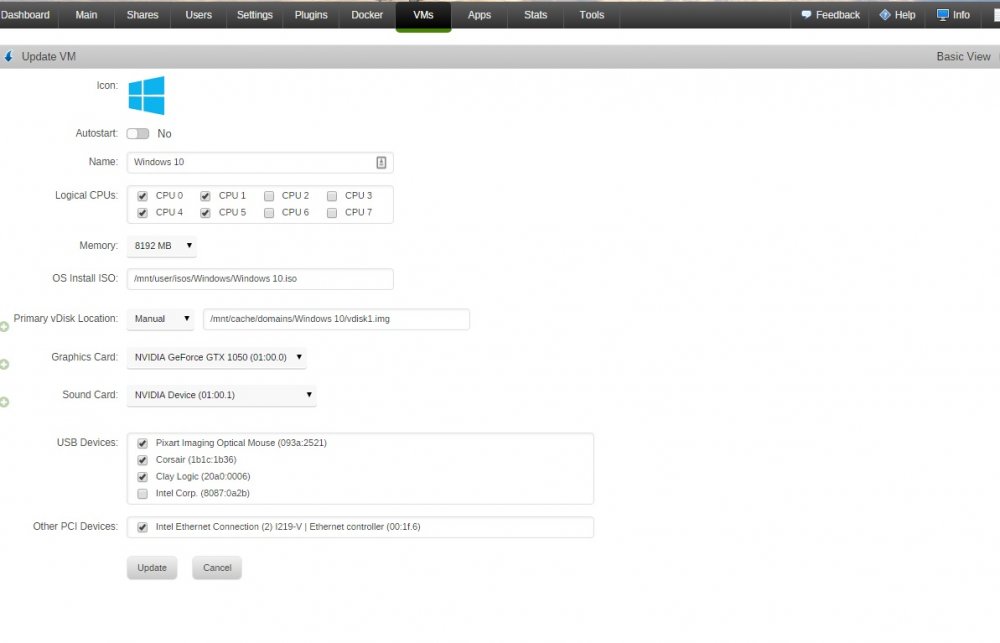Uncheck Pixart Imaging Optical Mouse USB device

(x=142, y=443)
